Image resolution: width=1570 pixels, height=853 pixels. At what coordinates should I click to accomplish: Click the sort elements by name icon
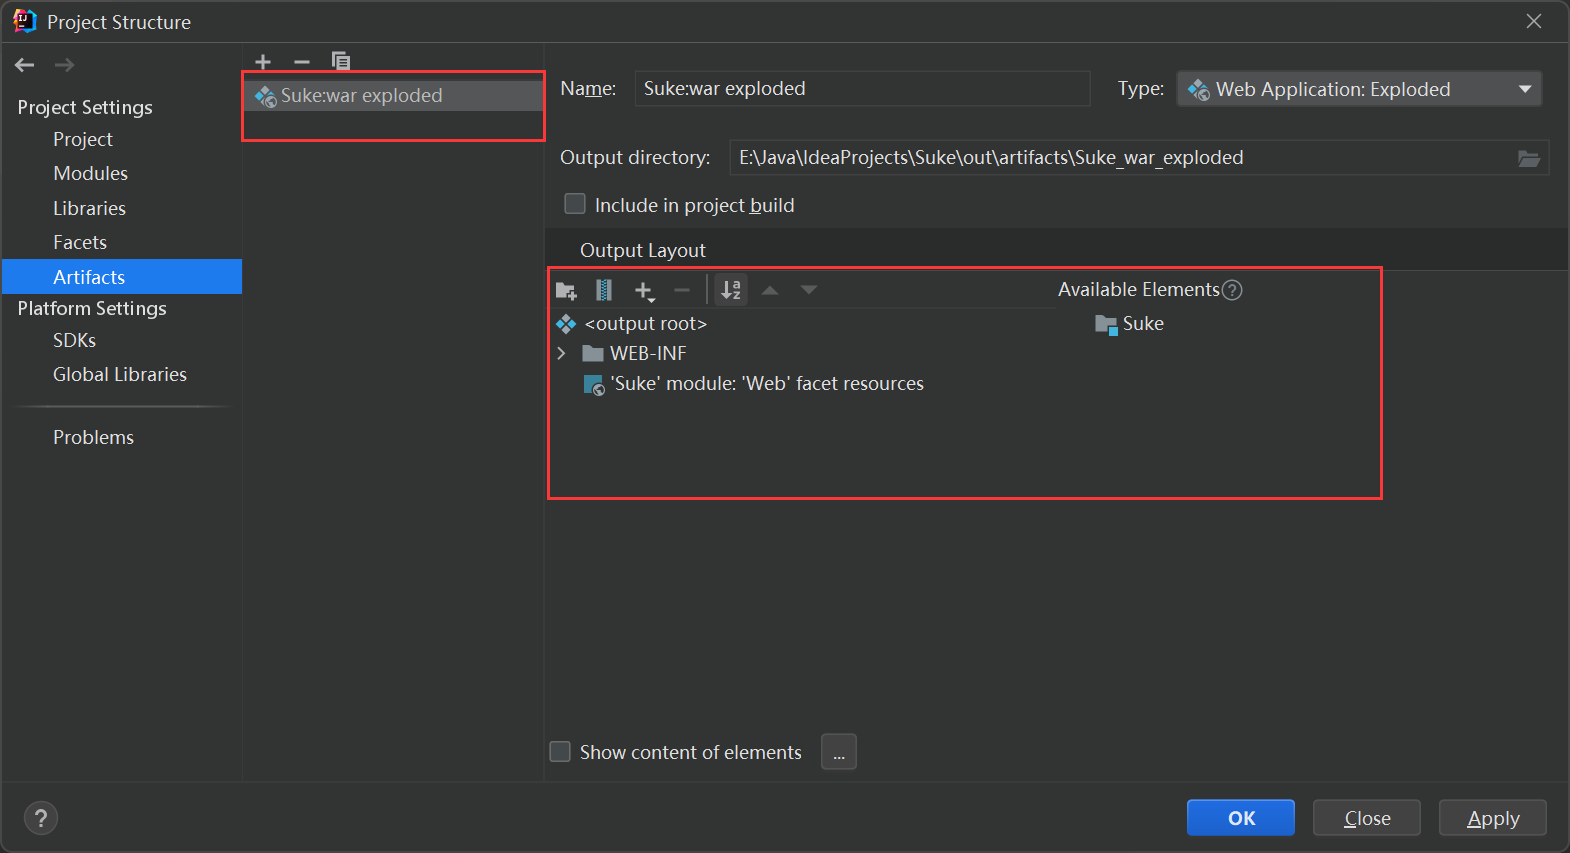(731, 290)
